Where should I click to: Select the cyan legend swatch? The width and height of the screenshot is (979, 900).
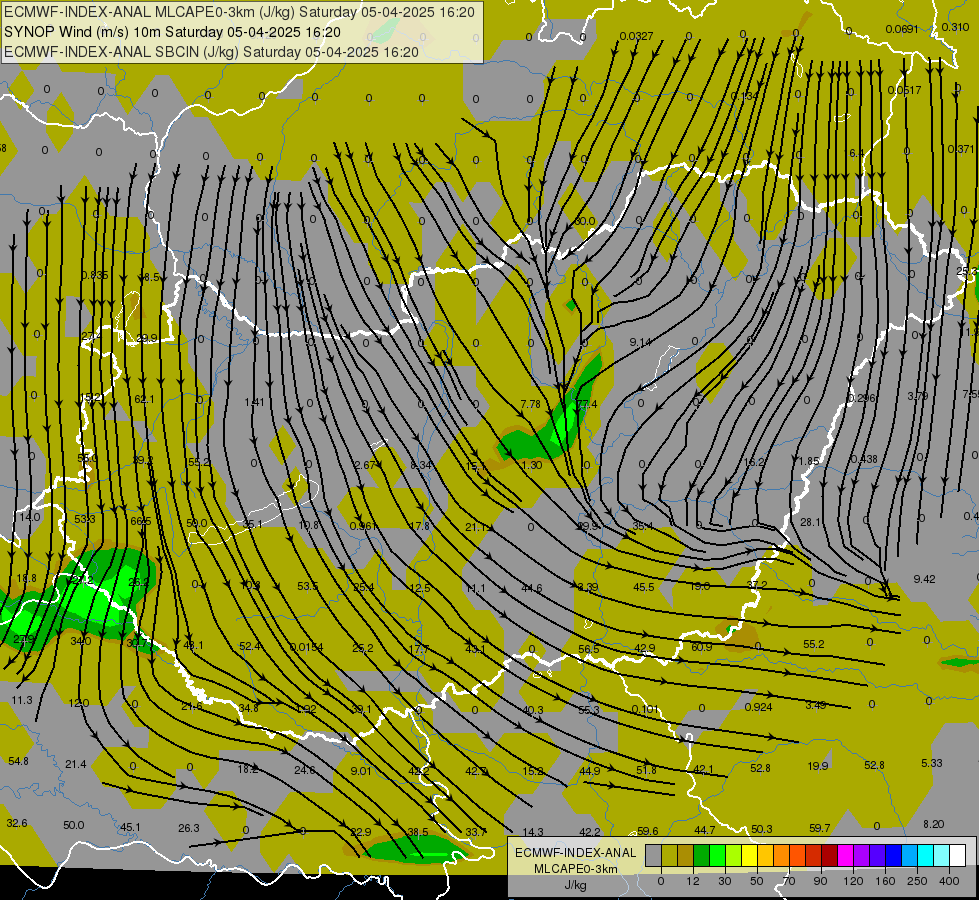(927, 855)
